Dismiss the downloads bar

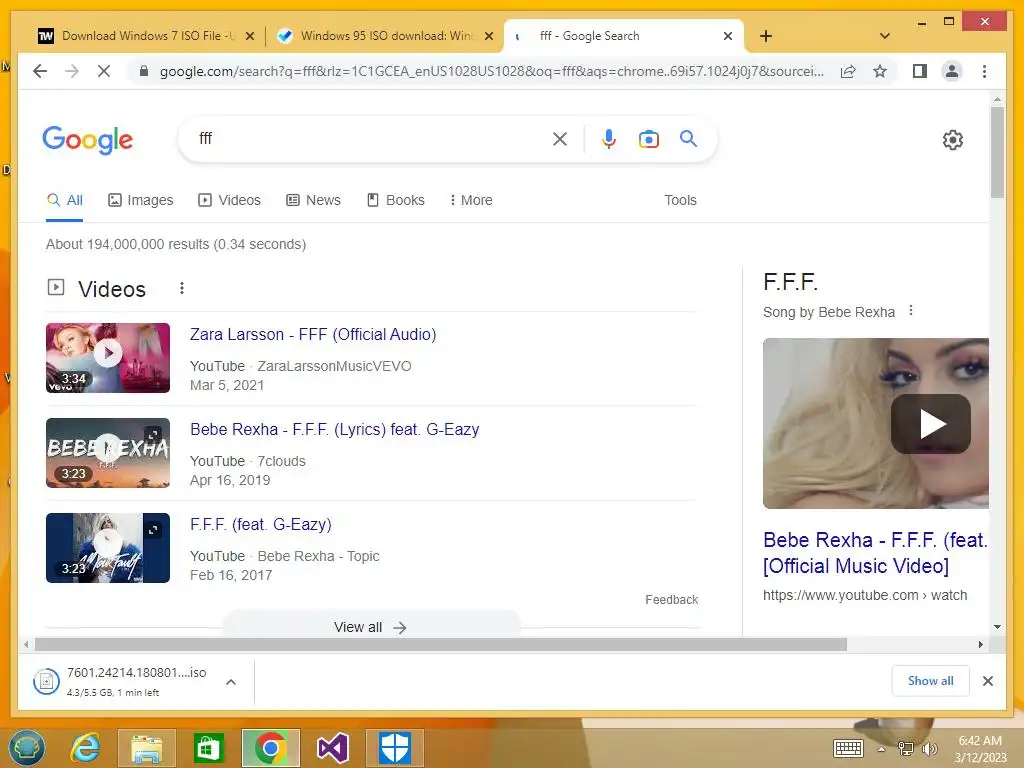tap(987, 681)
